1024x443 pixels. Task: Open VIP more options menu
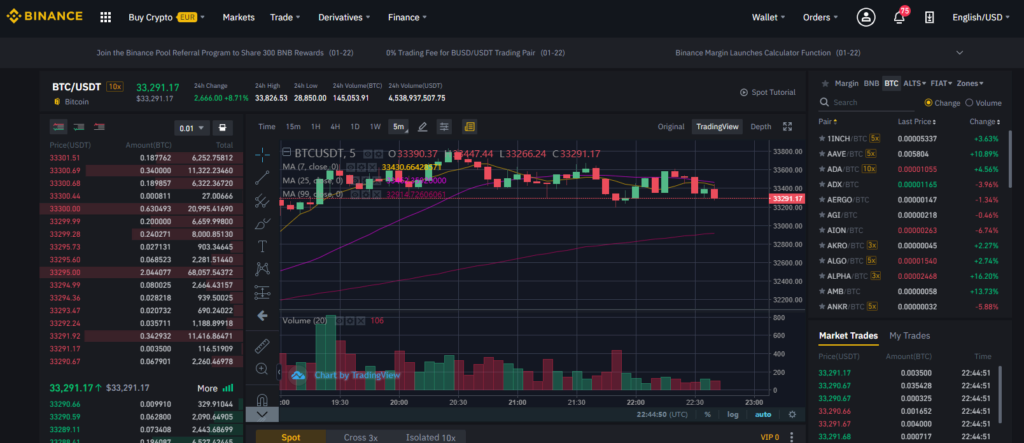coord(792,436)
